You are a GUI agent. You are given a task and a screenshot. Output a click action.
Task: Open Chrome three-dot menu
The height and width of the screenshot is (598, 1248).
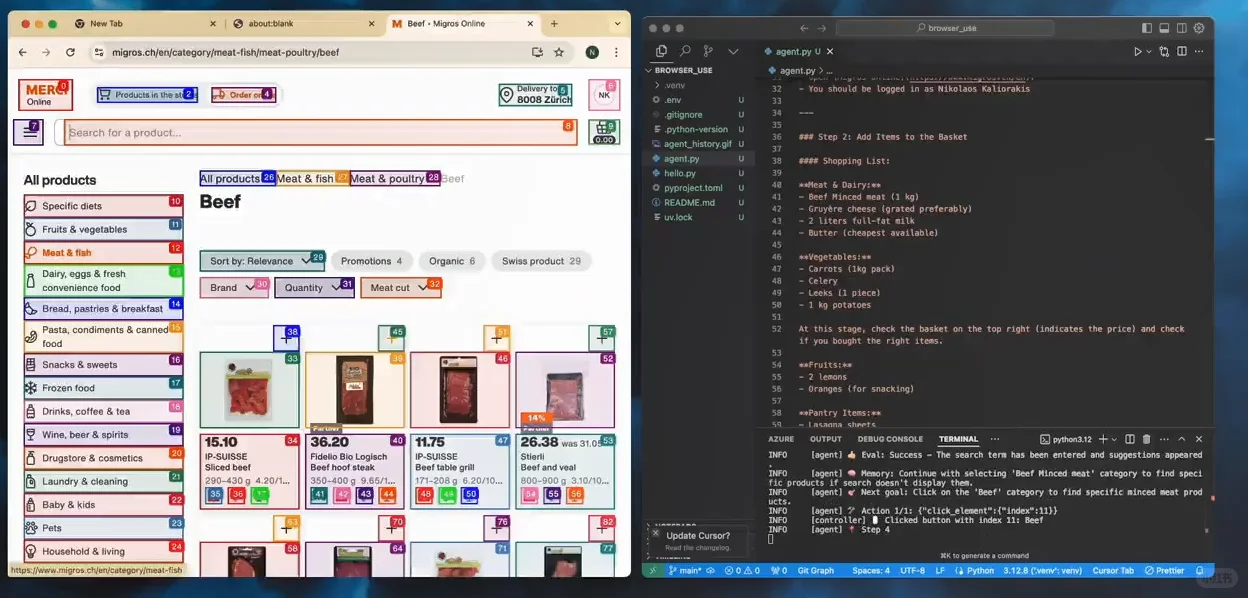615,52
